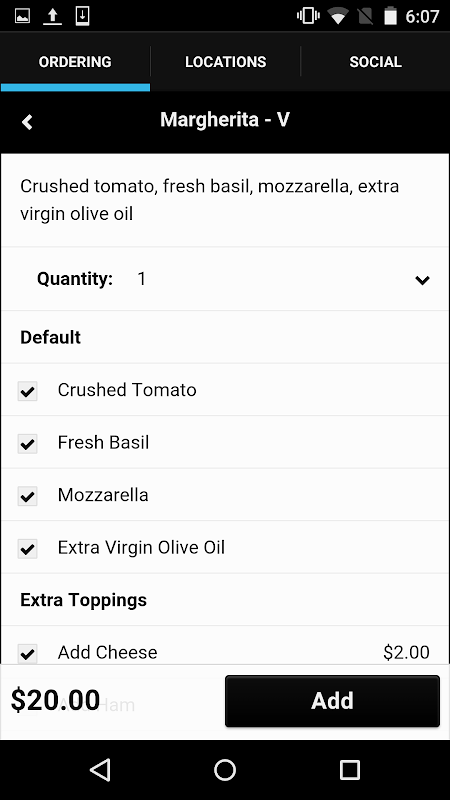This screenshot has width=450, height=800.
Task: Tap the Wi-Fi status icon
Action: [338, 16]
